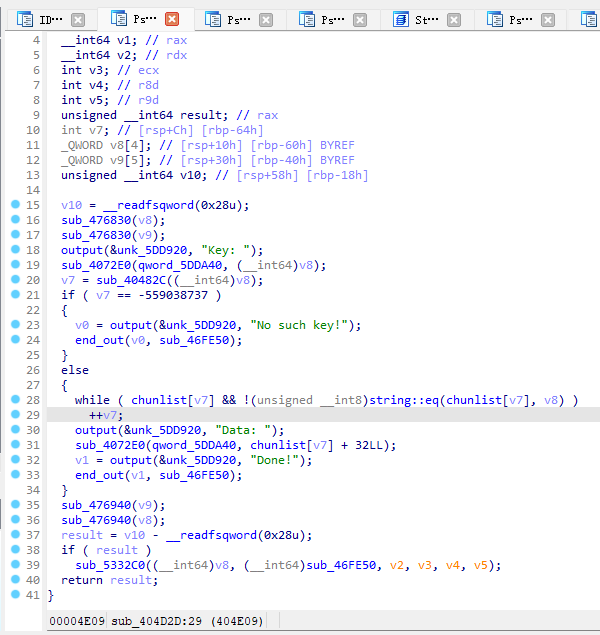Click status bar sub_404D2D:29 location
Viewport: 600px width, 635px height.
coord(157,621)
